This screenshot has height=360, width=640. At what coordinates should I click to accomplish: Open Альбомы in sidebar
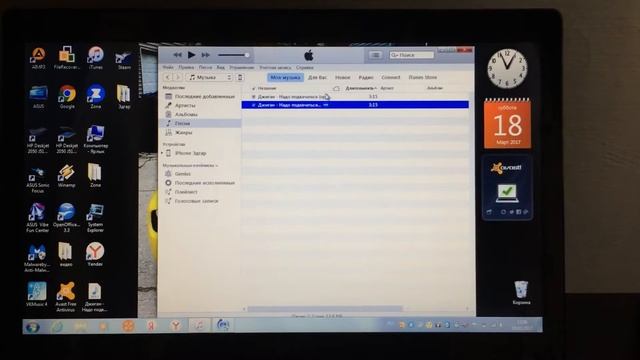[x=200, y=114]
